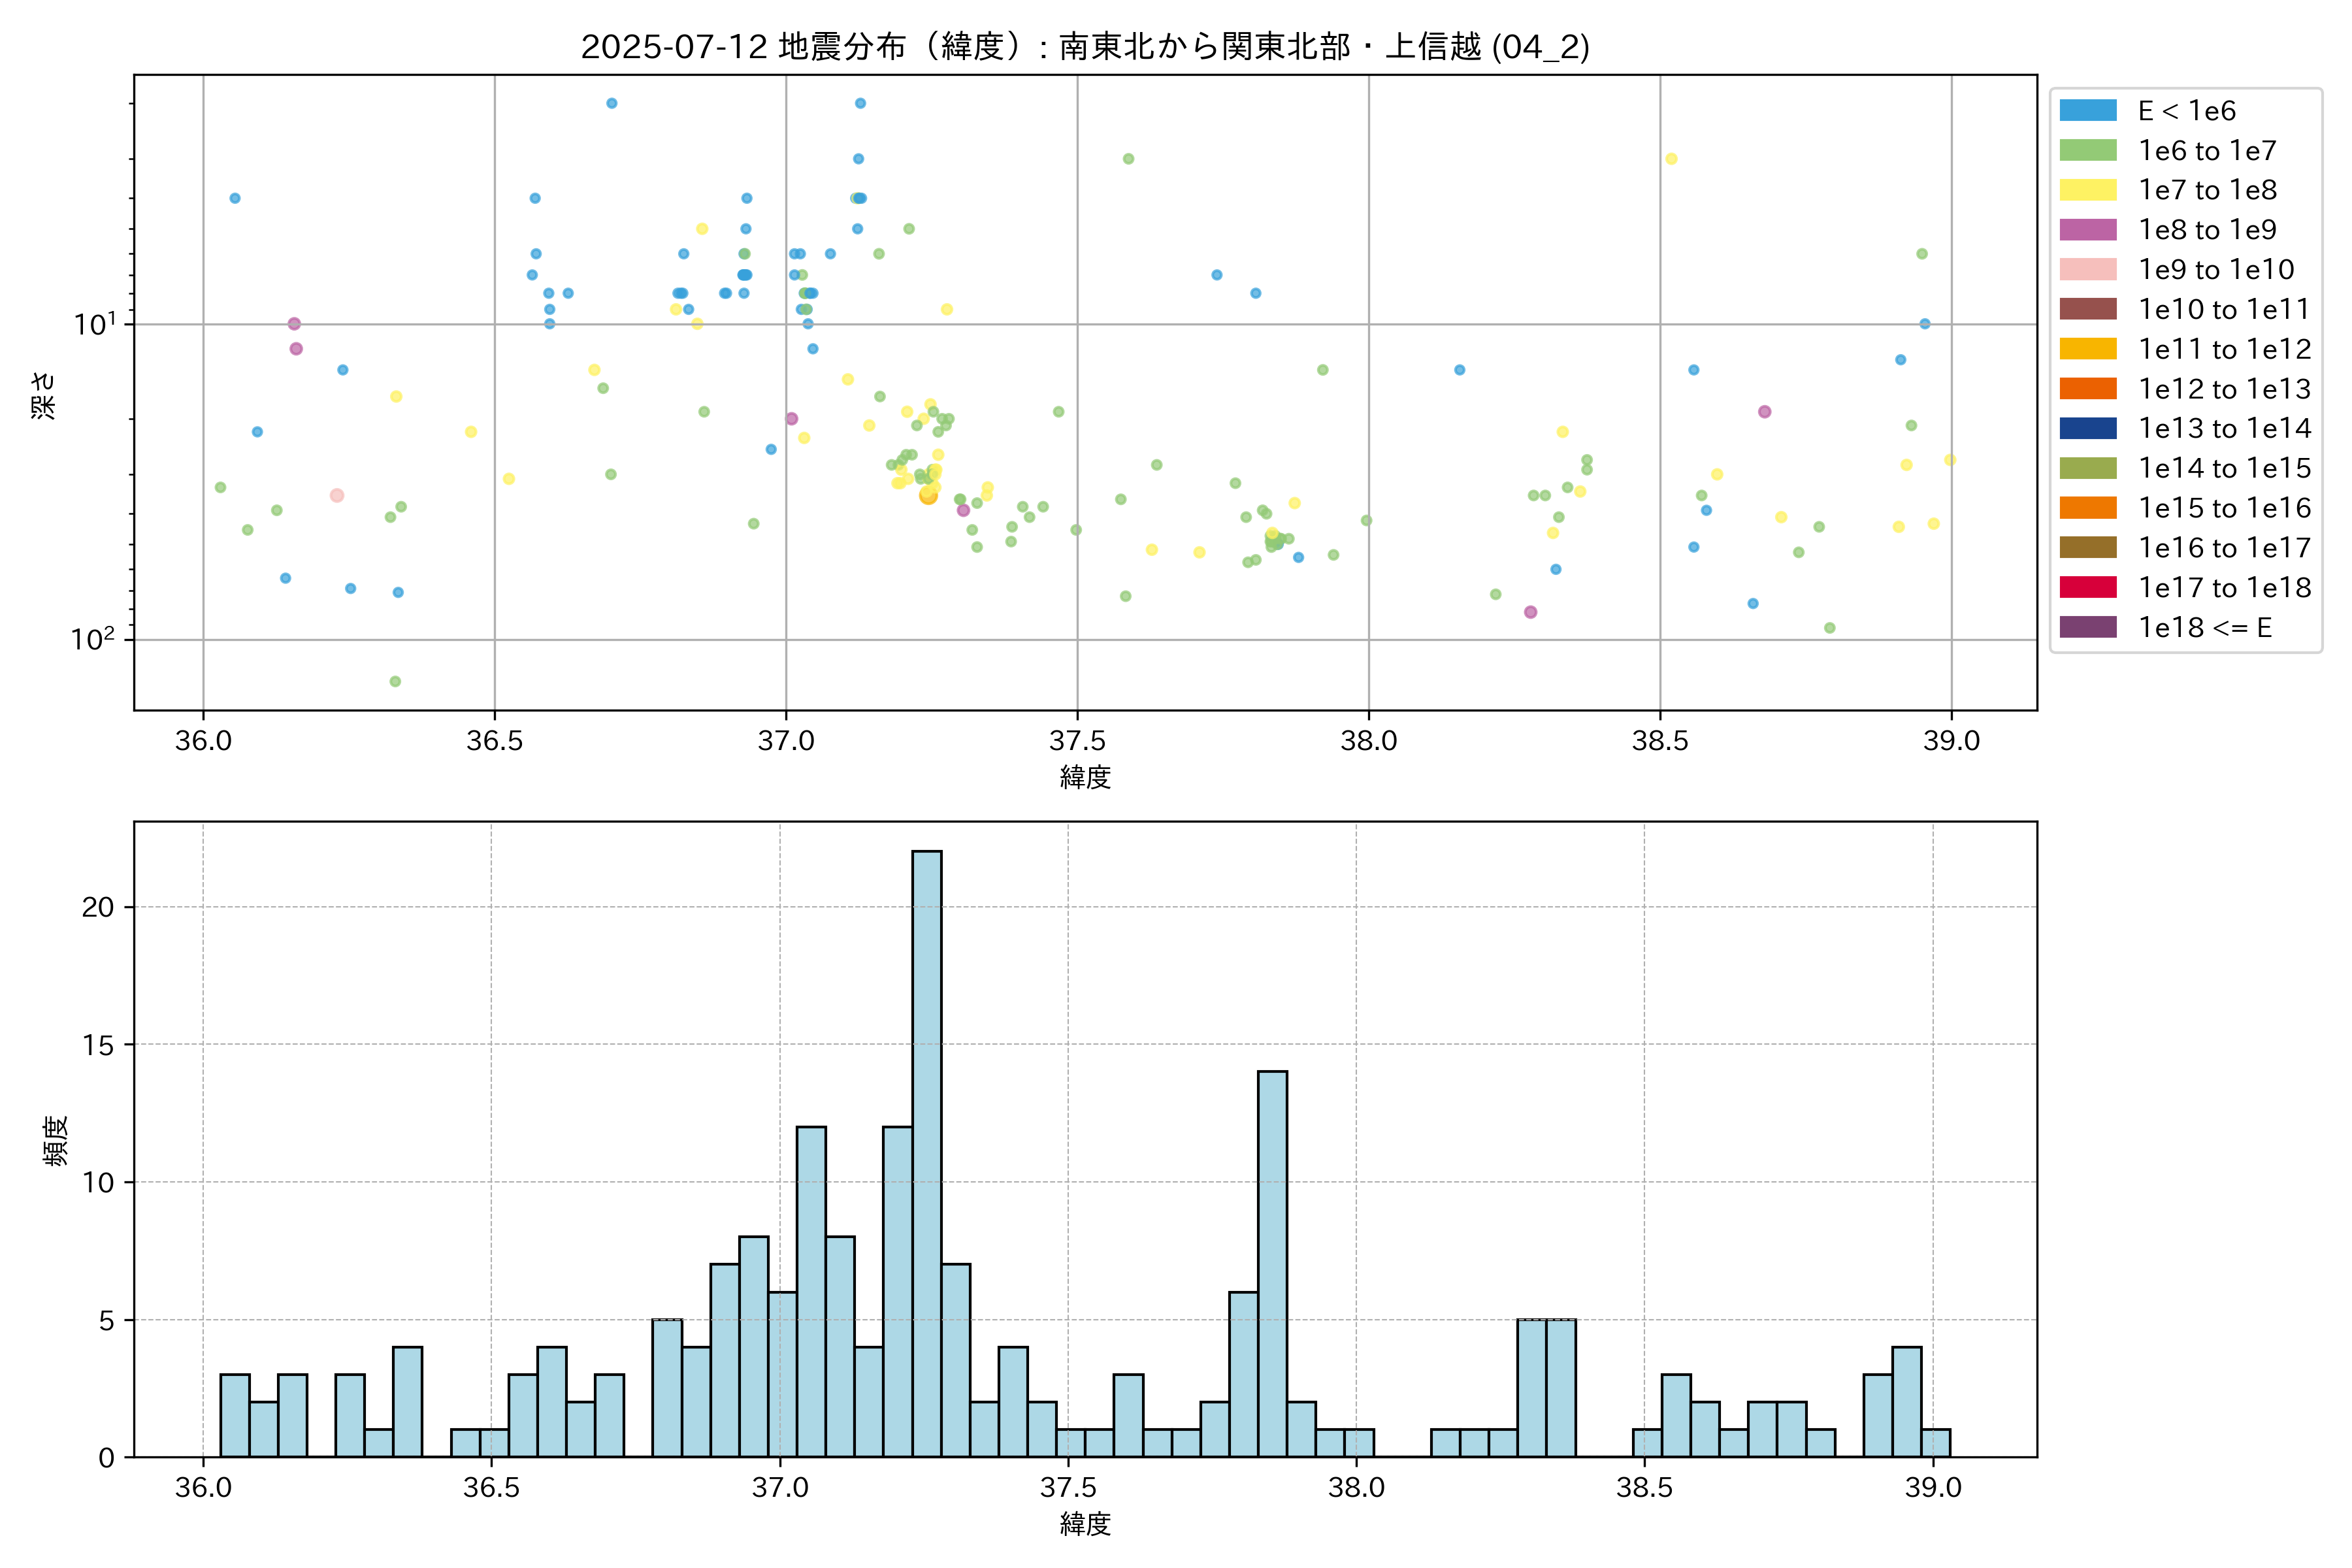Screen dimensions: 2352x1568
Task: Click the yellow 1e7 to 1e8 swatch
Action: click(2087, 190)
